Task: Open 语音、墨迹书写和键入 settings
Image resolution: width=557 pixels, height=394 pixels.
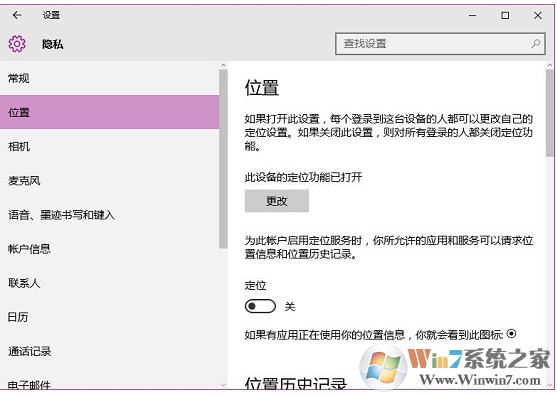Action: coord(109,214)
